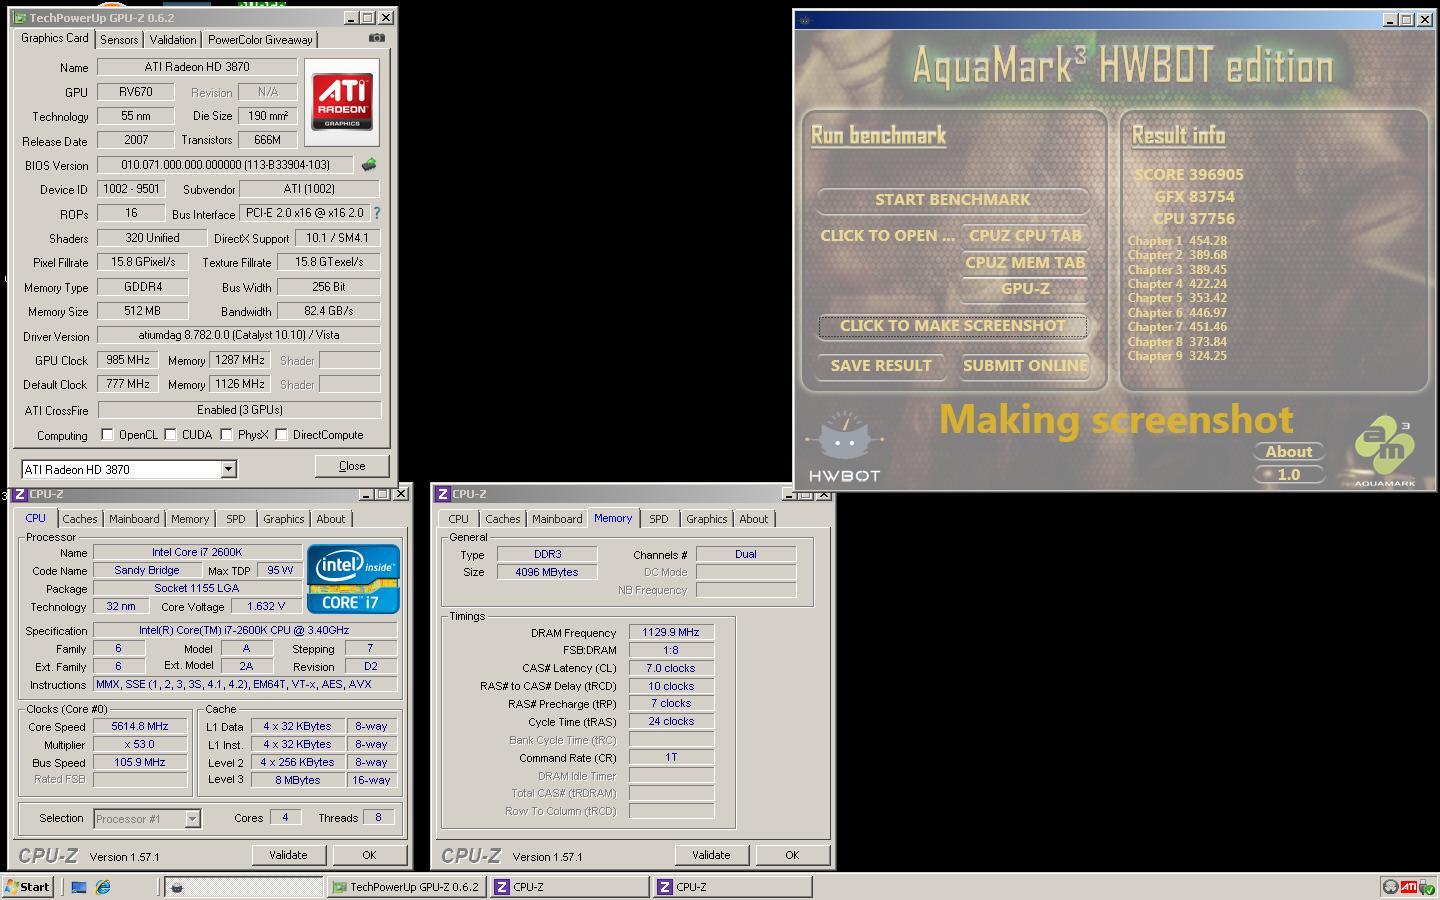This screenshot has height=900, width=1440.
Task: Click the Show Desktop quick launch icon
Action: pos(78,887)
